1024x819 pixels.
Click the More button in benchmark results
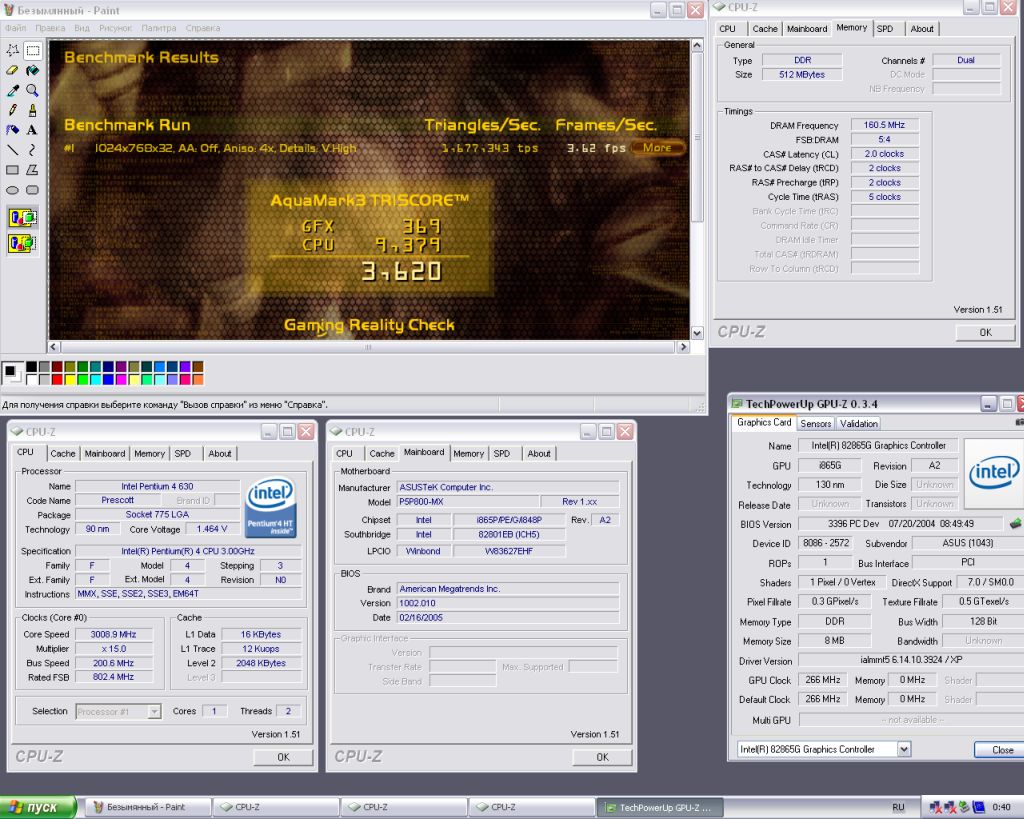click(657, 148)
